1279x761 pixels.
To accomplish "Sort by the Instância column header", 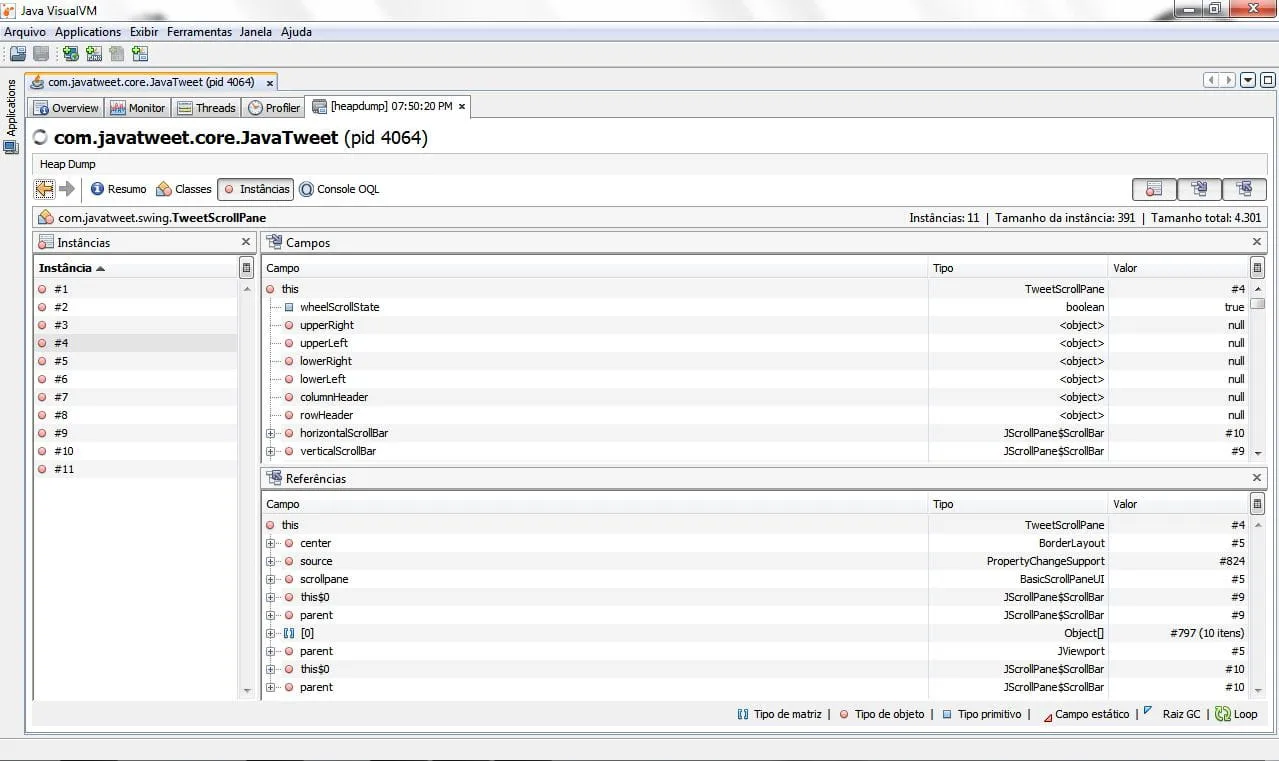I will tap(136, 268).
